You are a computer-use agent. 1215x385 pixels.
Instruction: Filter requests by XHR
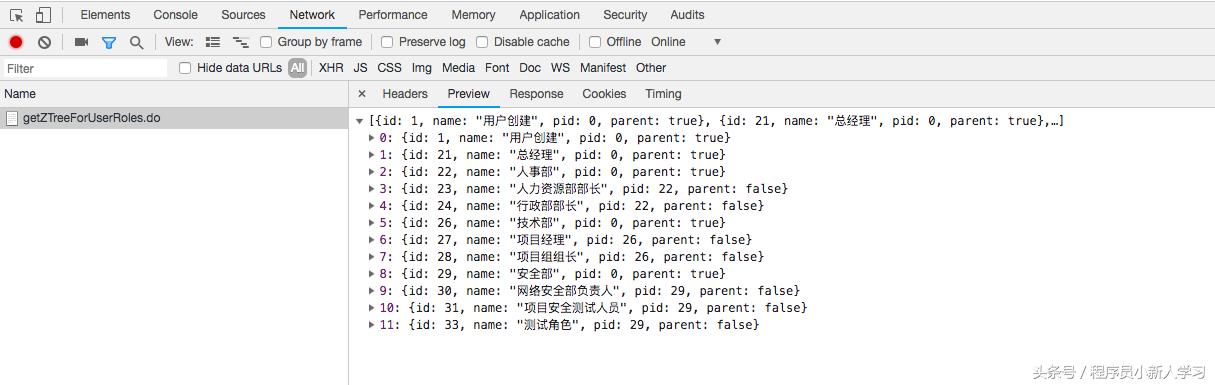[331, 68]
